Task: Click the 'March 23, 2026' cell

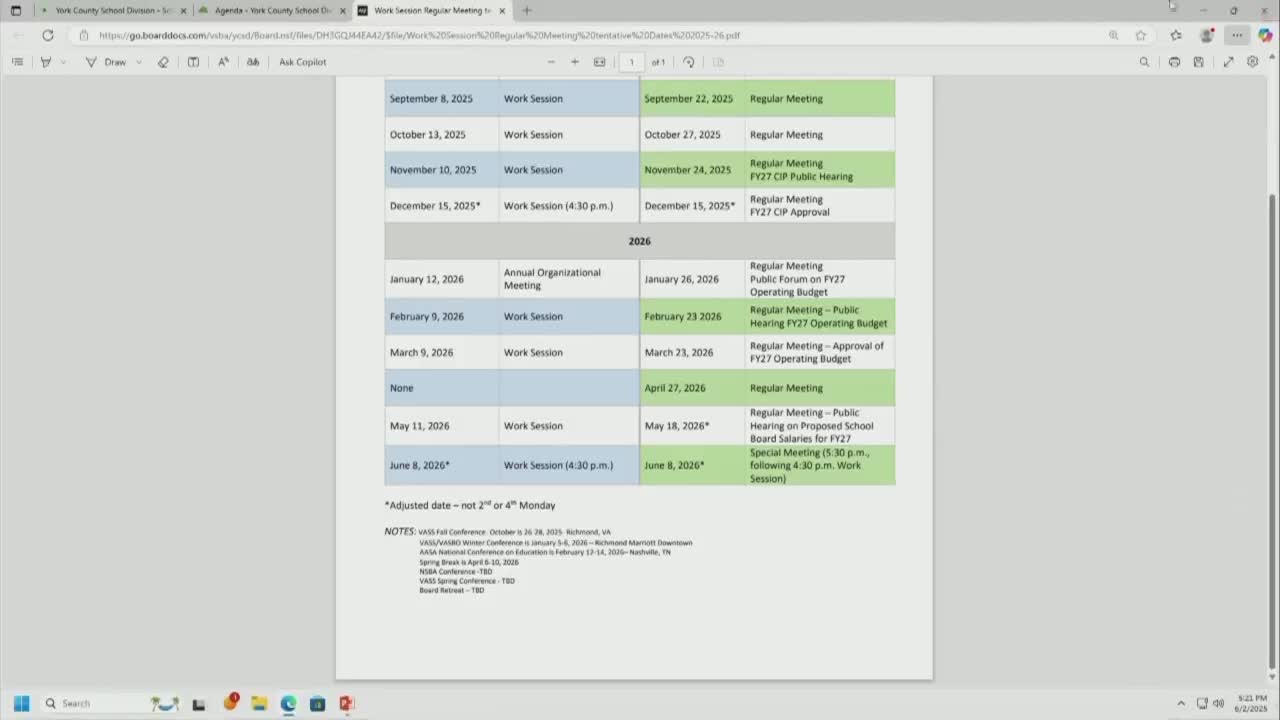Action: (x=692, y=353)
